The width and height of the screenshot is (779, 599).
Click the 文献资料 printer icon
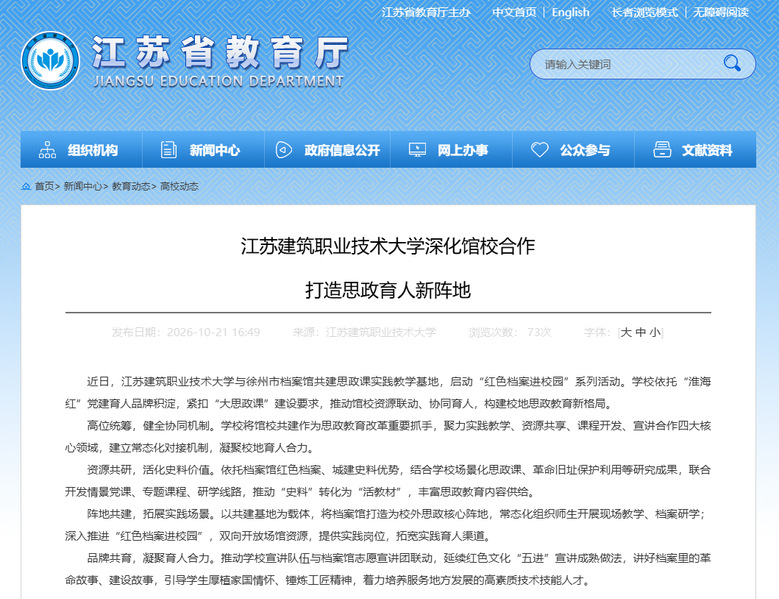tap(662, 150)
